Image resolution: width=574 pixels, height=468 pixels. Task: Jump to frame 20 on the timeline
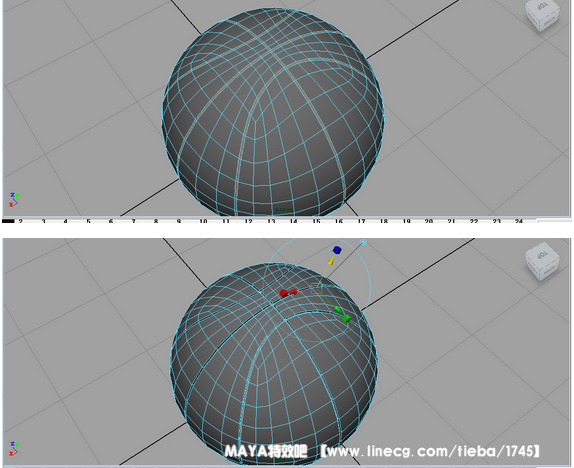429,221
